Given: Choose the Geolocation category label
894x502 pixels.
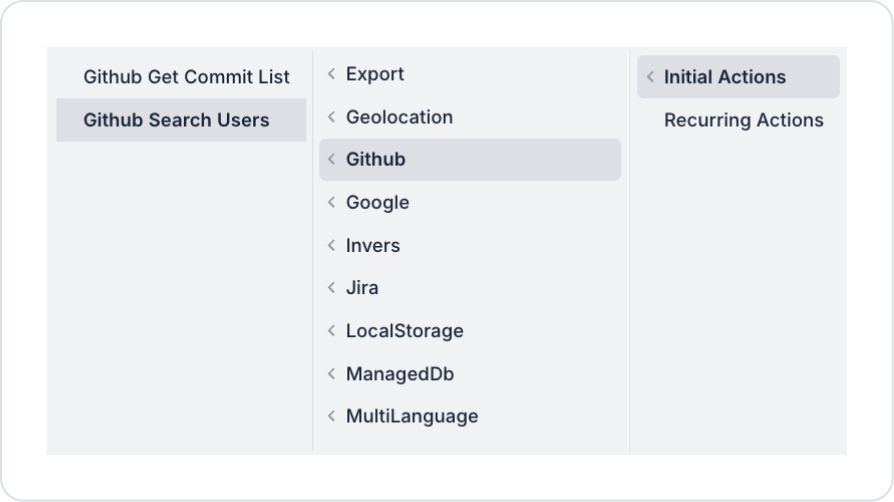Looking at the screenshot, I should coord(399,117).
